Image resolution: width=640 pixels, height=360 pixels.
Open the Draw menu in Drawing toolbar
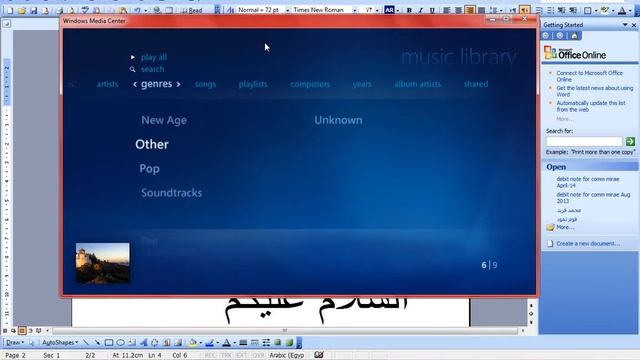(x=15, y=342)
